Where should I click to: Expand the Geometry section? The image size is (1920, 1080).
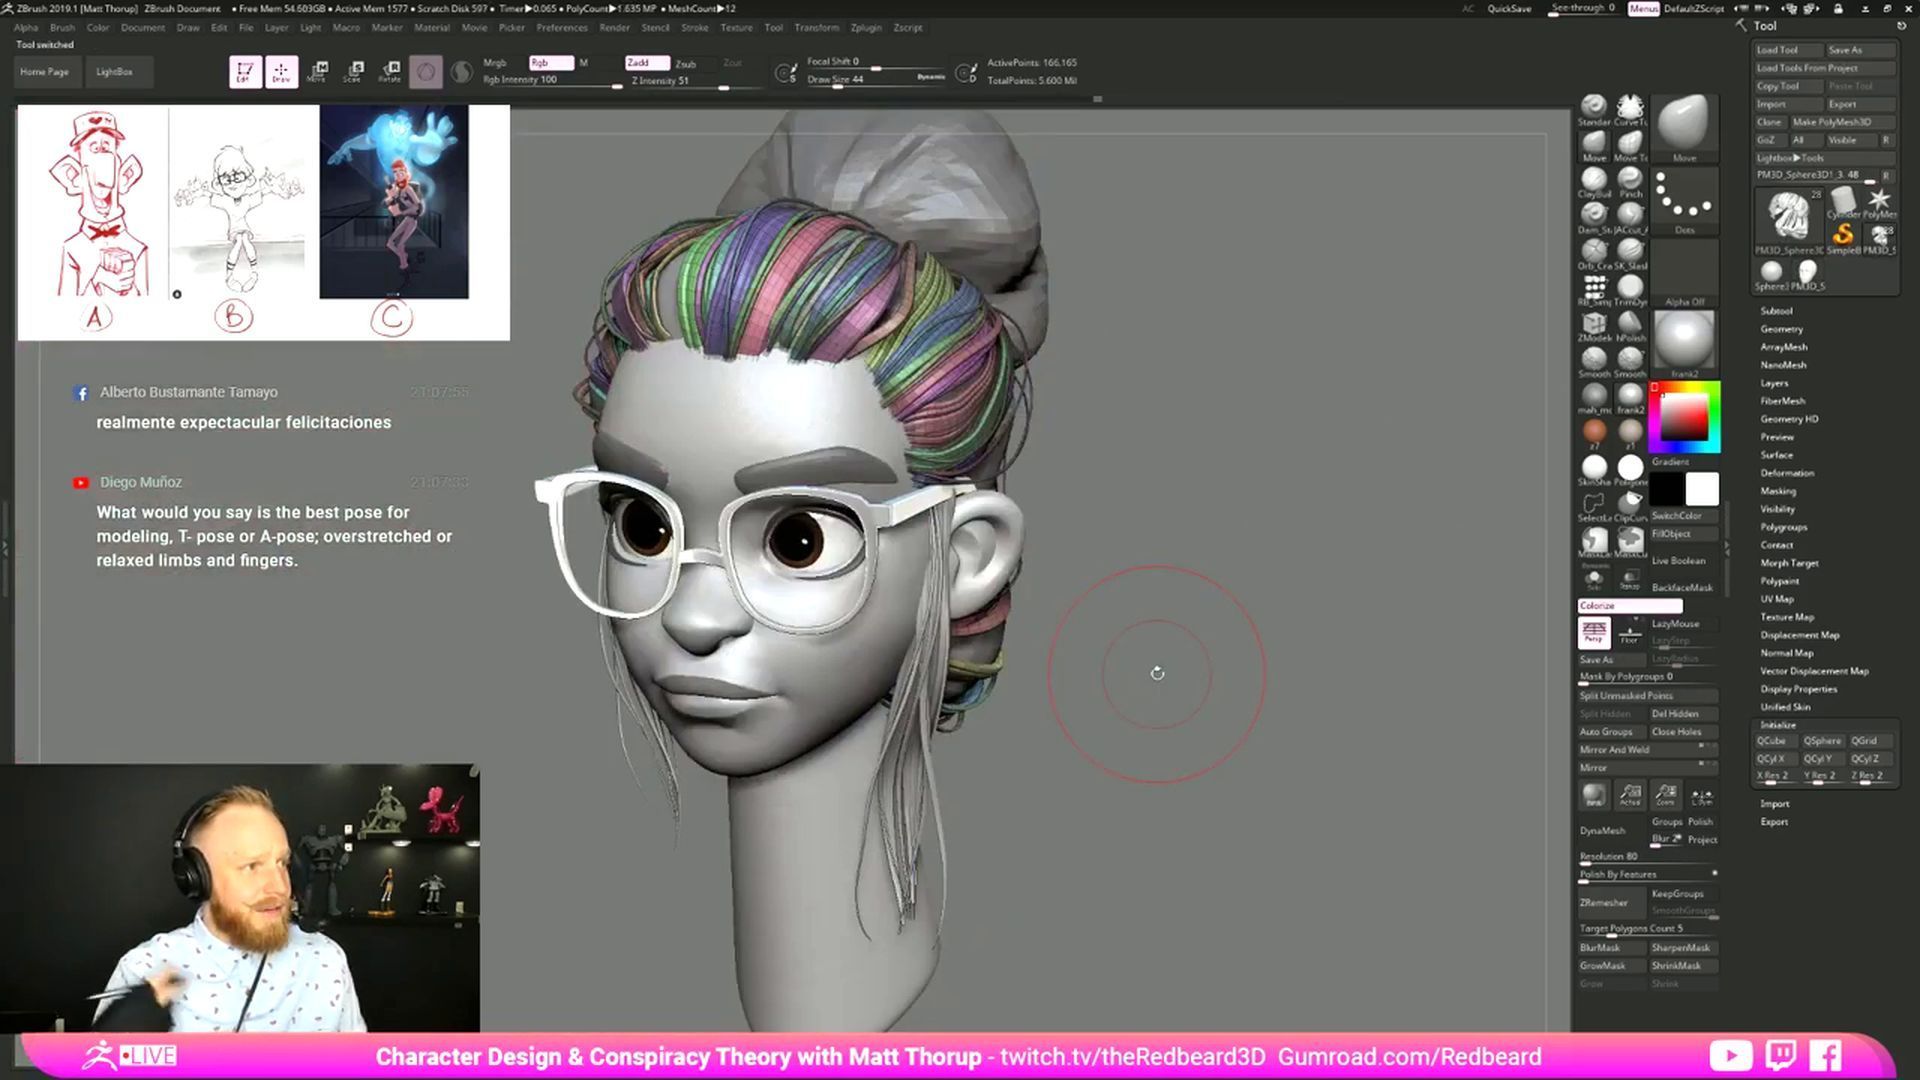point(1781,329)
